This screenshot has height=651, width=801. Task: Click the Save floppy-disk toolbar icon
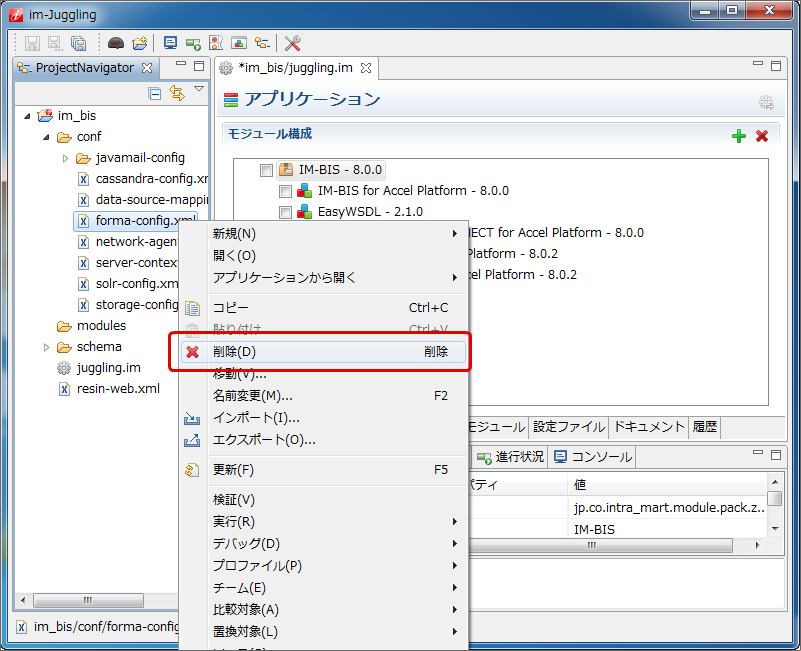32,43
